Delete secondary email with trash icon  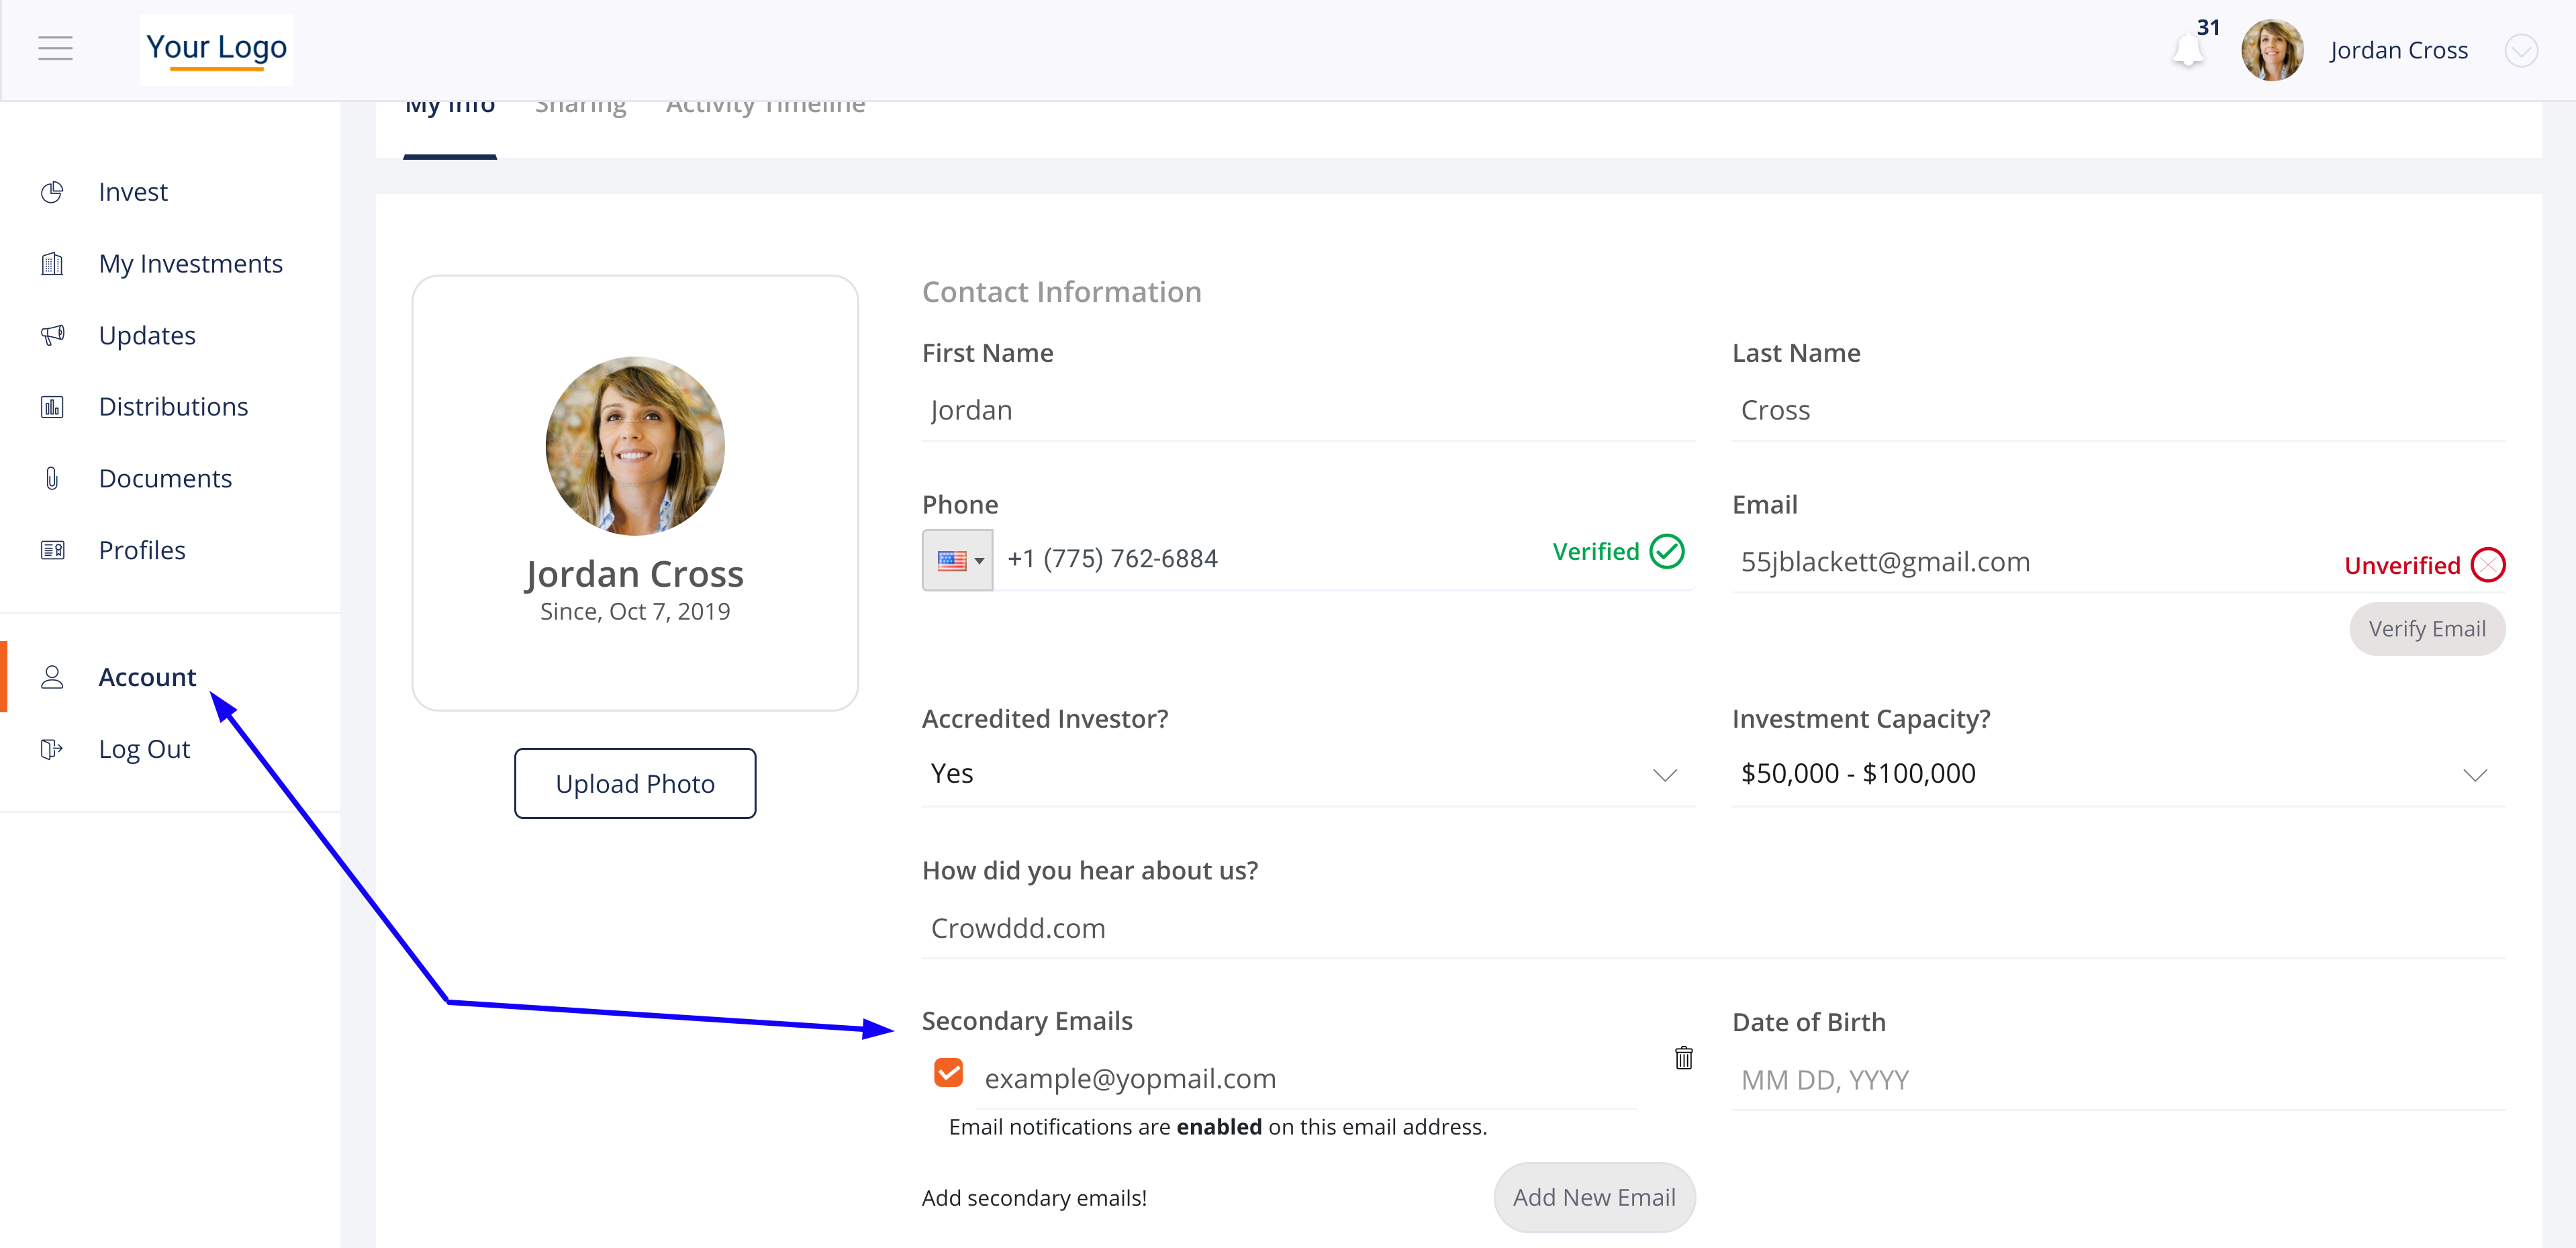tap(1683, 1058)
